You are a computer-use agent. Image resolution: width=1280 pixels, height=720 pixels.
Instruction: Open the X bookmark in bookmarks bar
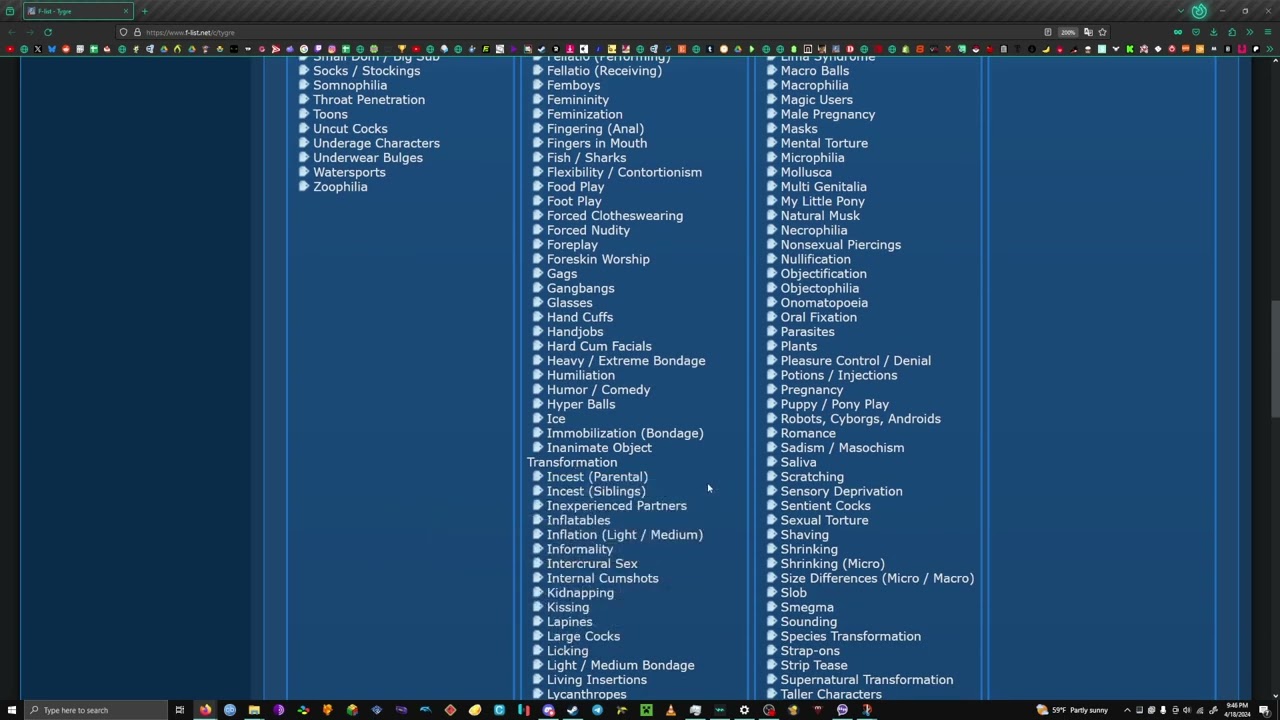[38, 49]
